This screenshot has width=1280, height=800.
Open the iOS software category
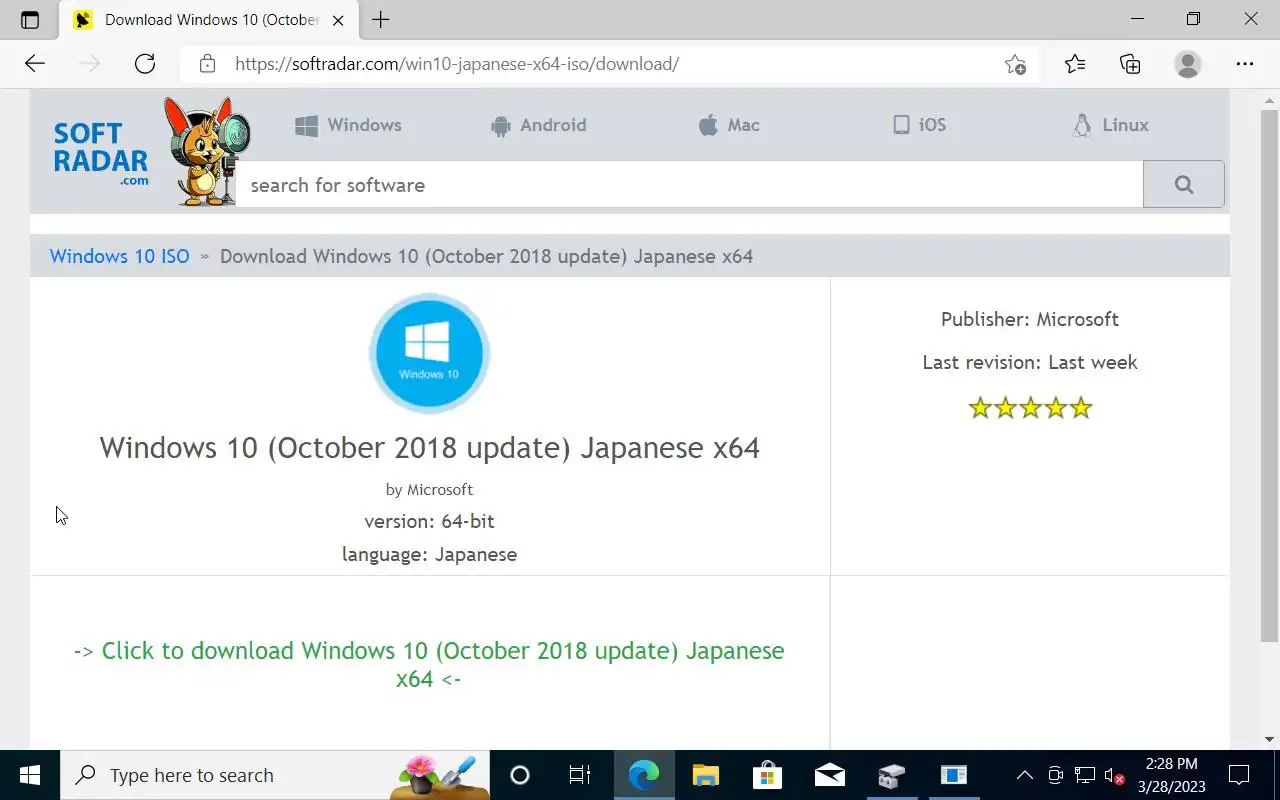(x=919, y=125)
